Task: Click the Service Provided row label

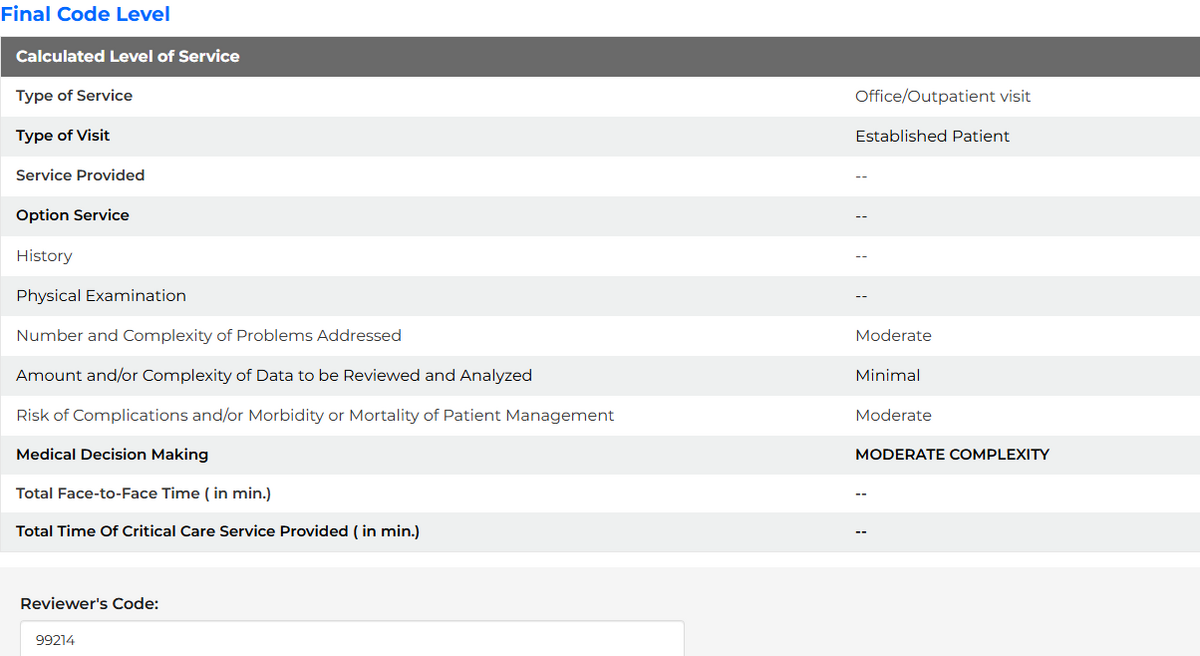Action: 80,175
